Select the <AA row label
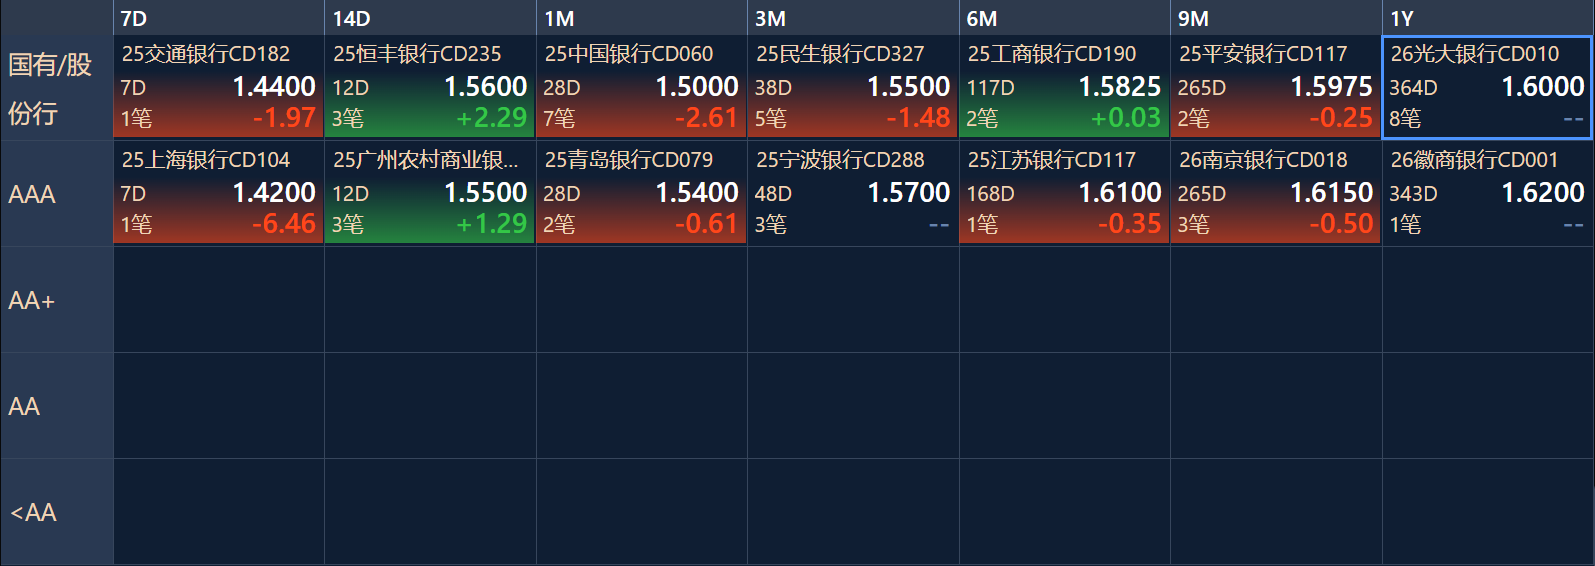1595x566 pixels. 56,512
